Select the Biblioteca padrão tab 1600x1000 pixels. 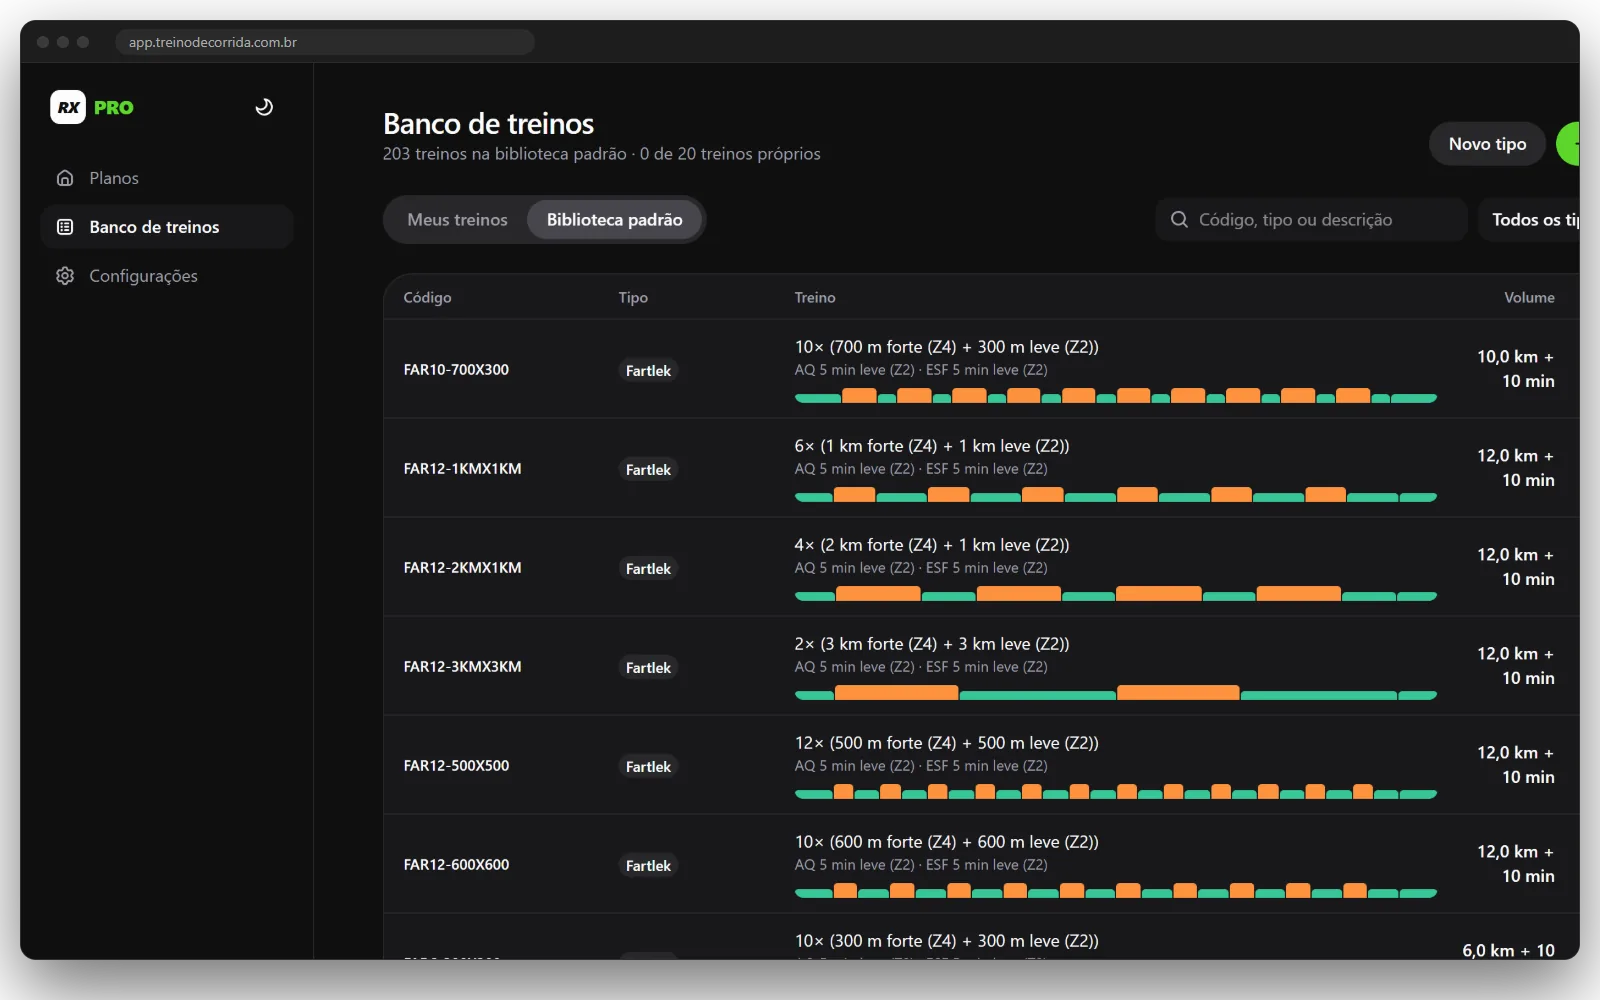pyautogui.click(x=614, y=220)
